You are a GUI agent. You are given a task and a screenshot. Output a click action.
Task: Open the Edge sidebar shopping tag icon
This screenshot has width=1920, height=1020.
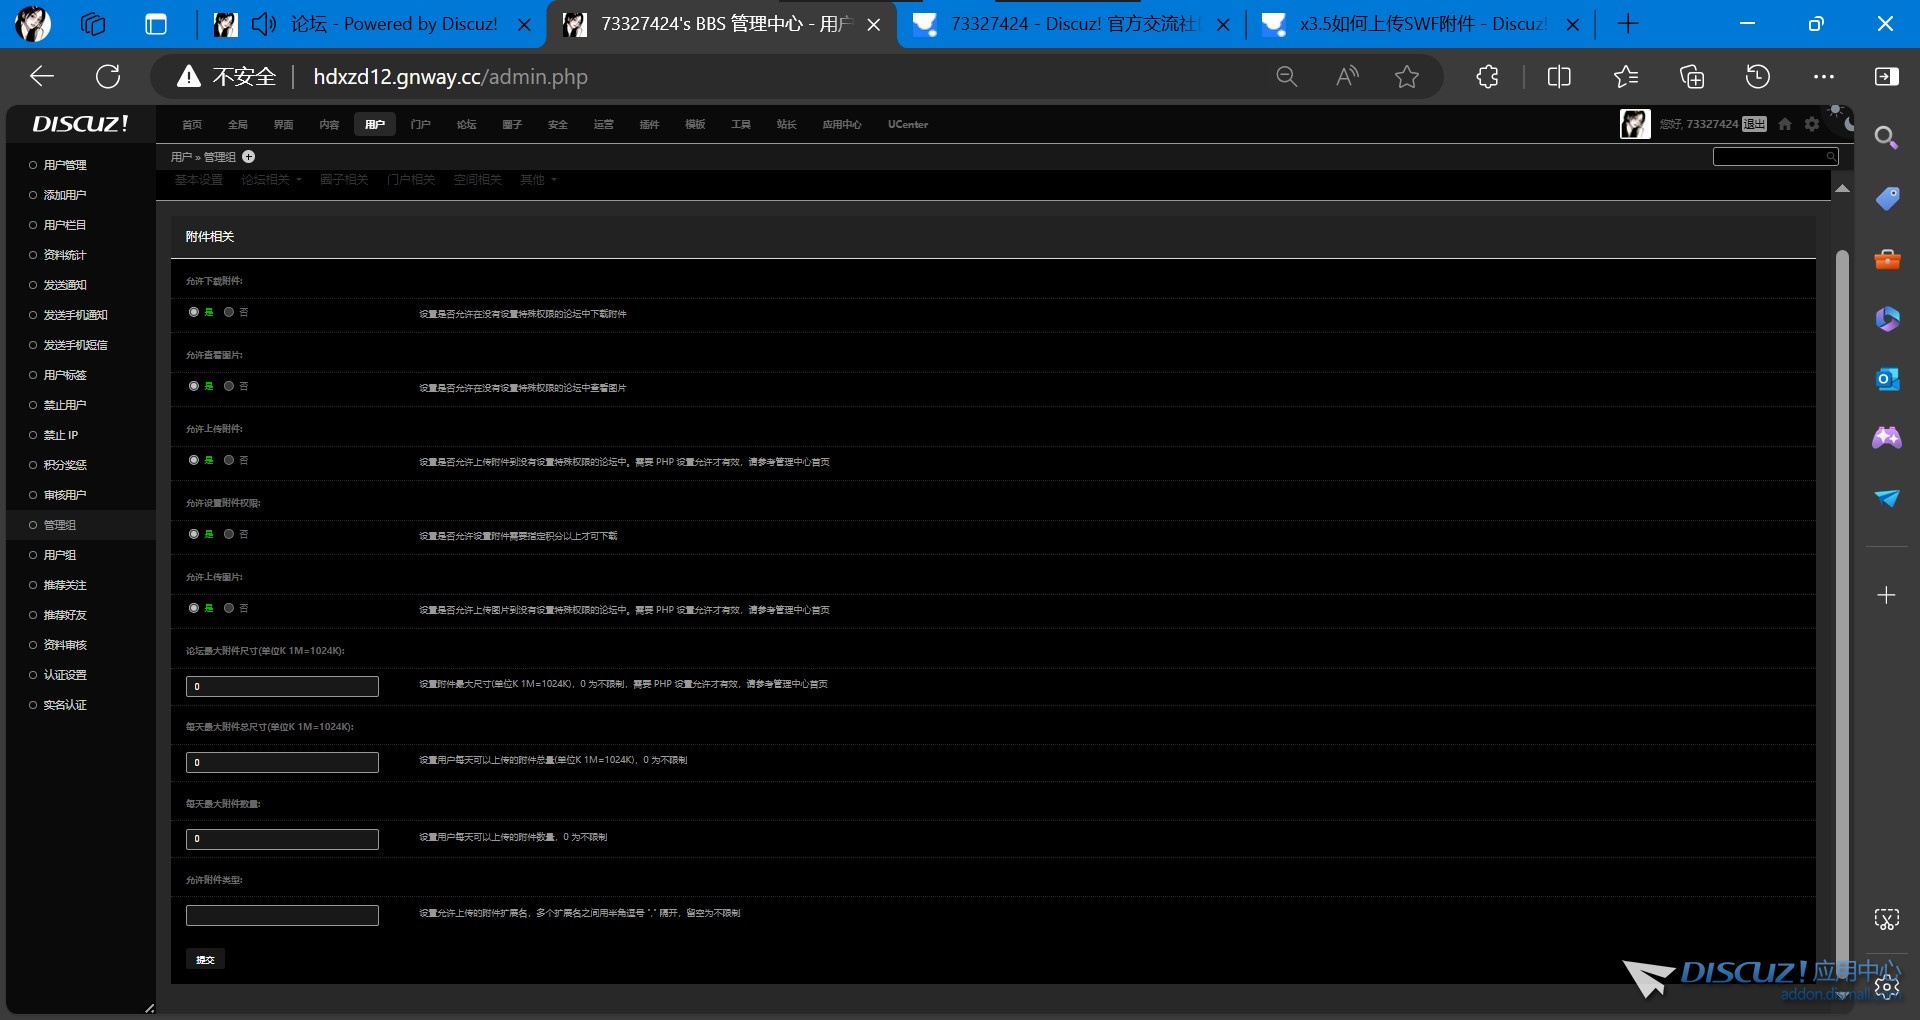[x=1886, y=199]
